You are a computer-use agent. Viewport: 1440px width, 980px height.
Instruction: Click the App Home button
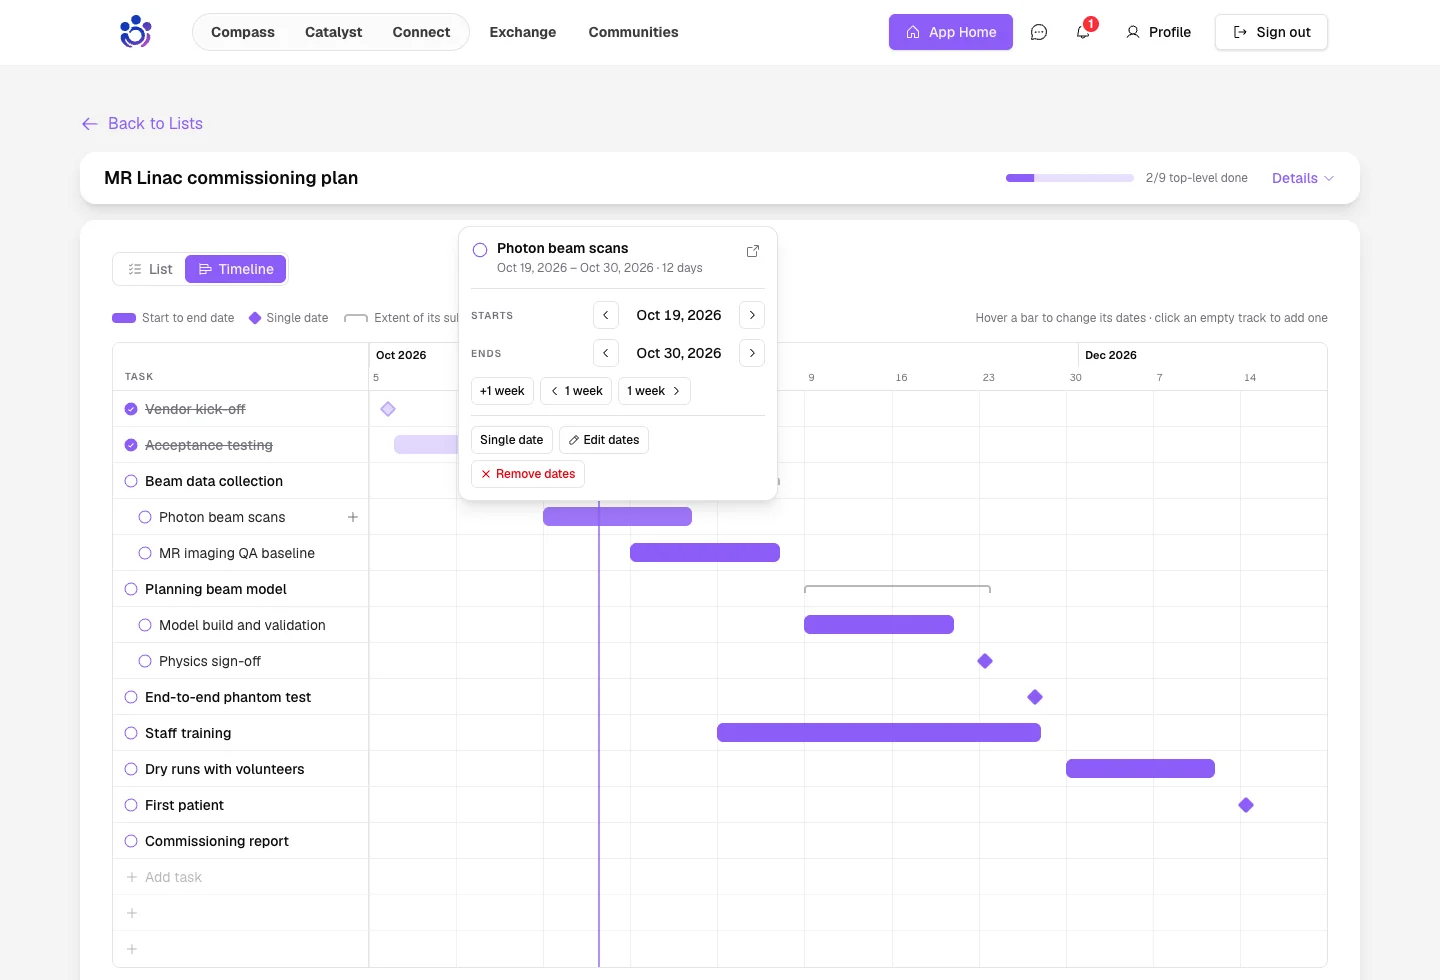[951, 32]
